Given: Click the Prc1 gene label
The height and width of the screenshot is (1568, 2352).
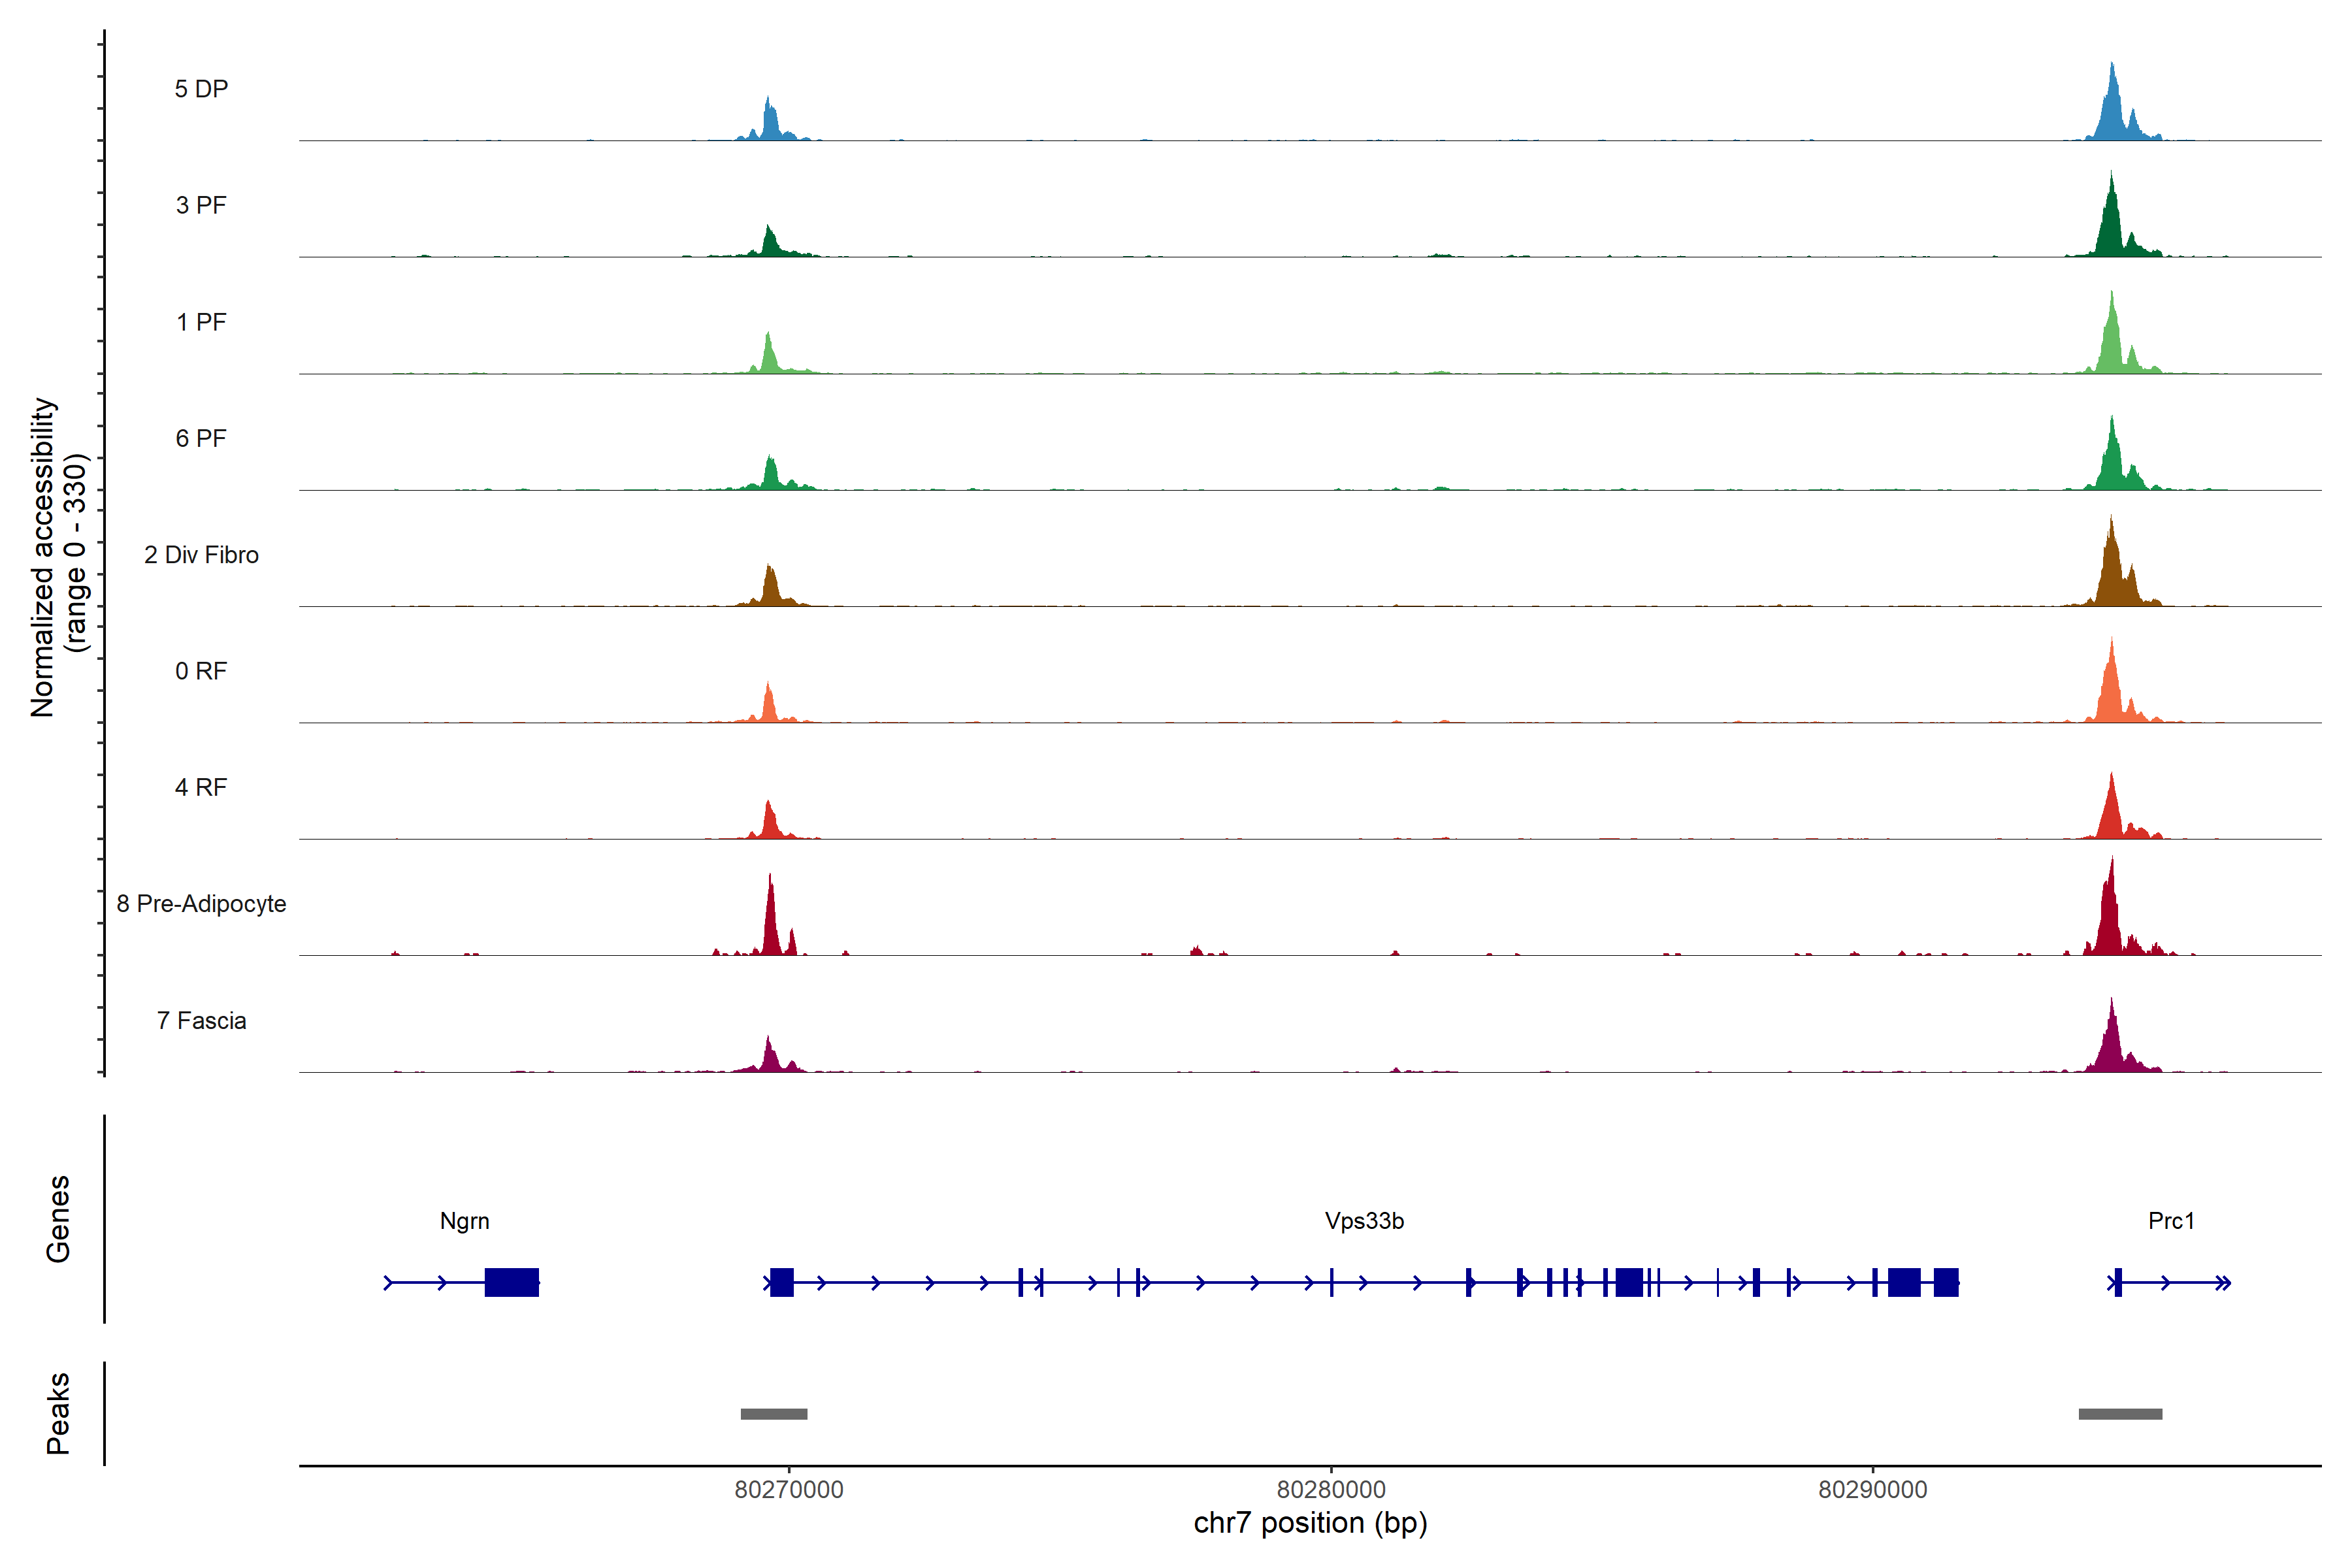Looking at the screenshot, I should (2171, 1221).
